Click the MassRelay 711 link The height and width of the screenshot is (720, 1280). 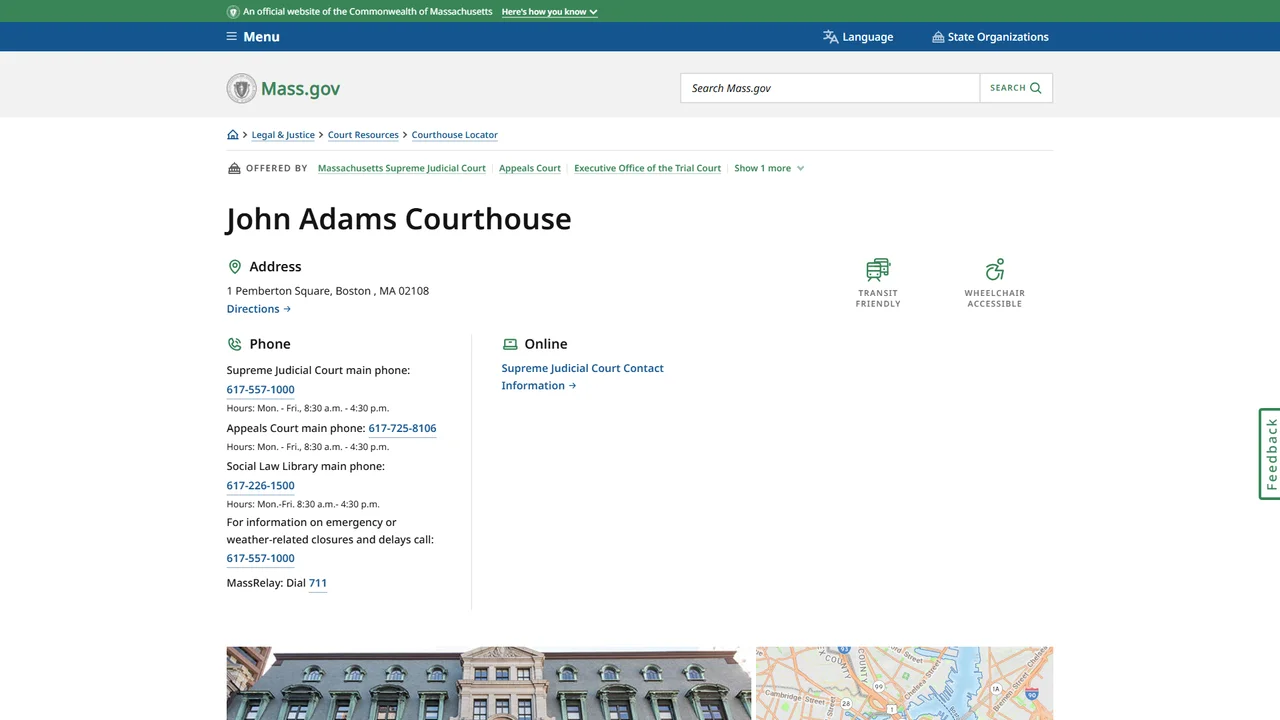click(x=318, y=583)
